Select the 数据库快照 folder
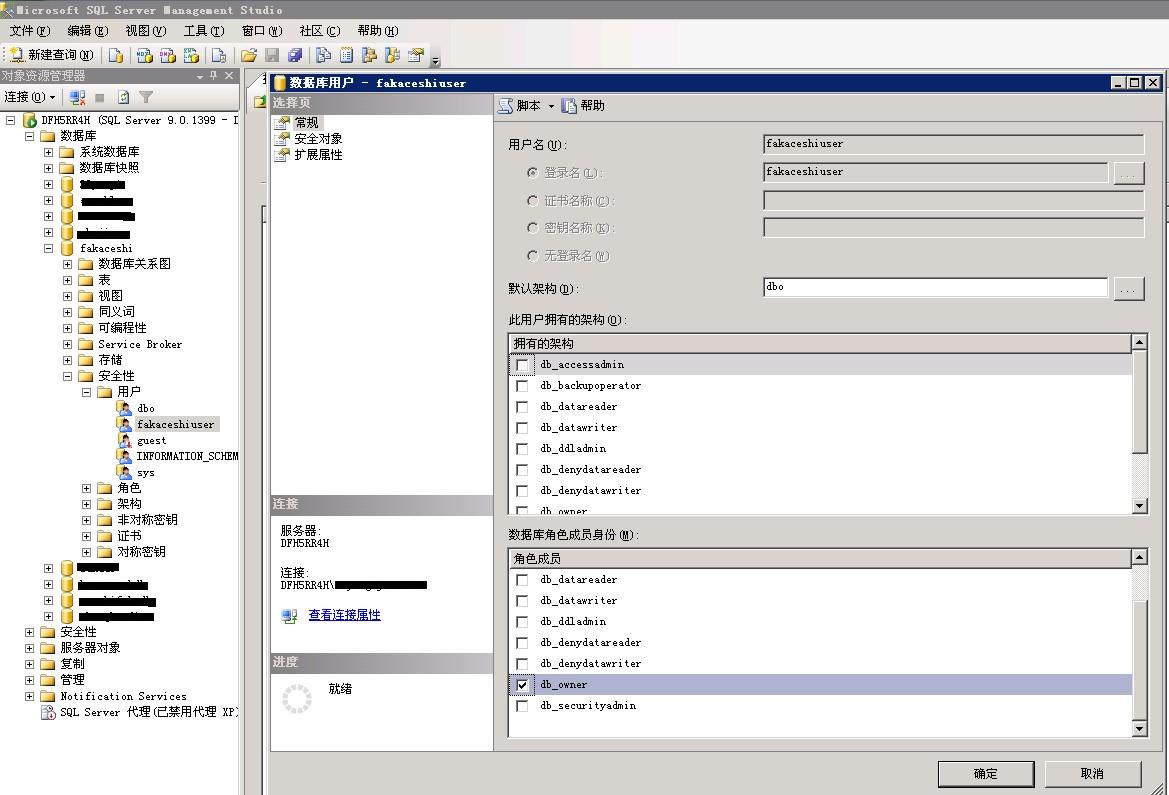1169x795 pixels. click(x=109, y=168)
